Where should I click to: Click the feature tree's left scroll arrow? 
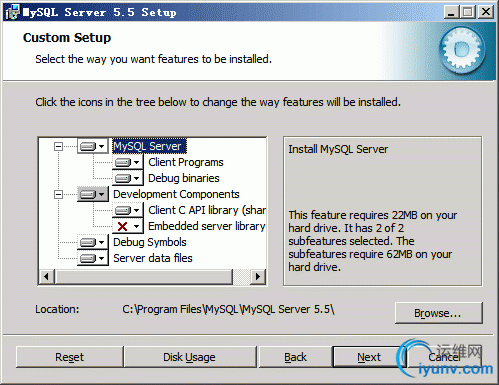(46, 277)
